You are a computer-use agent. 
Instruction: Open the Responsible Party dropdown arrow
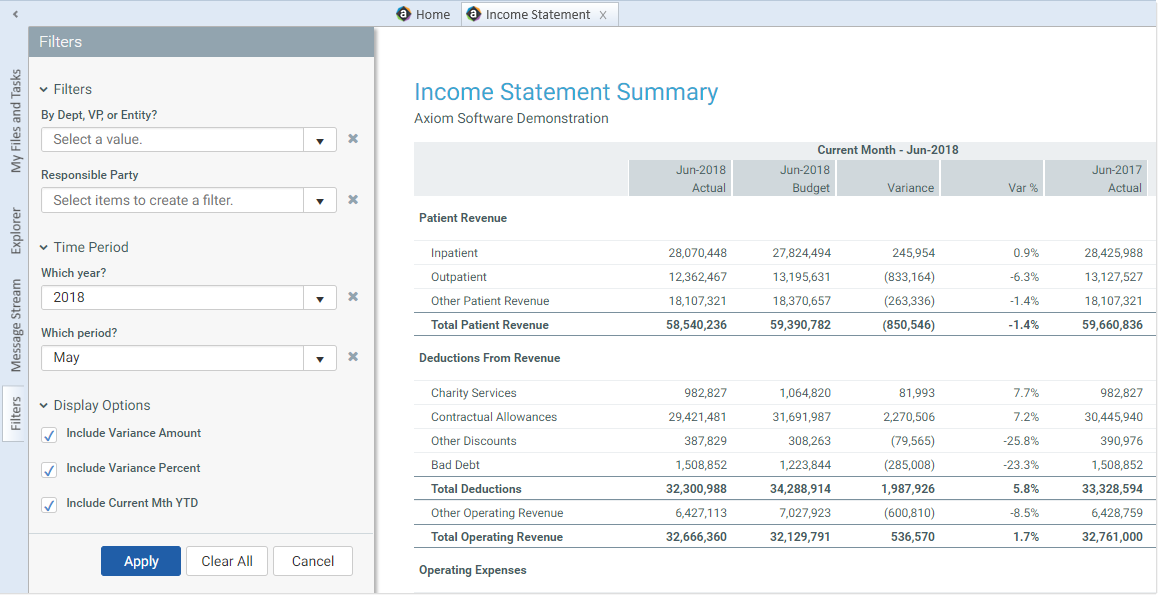[x=320, y=200]
